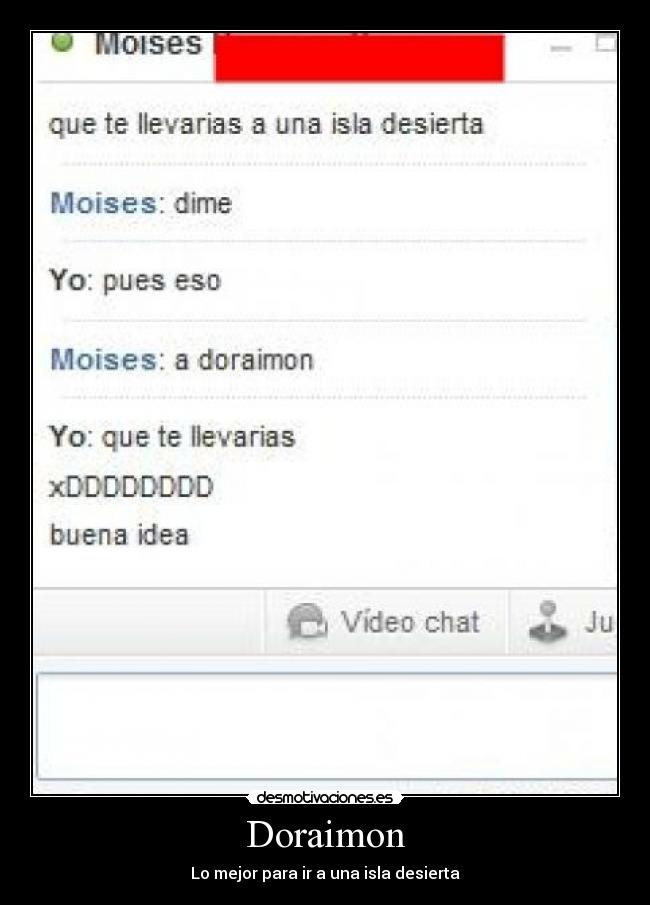Viewport: 650px width, 905px height.
Task: Click Moises sender name before 'dime'
Action: 103,203
